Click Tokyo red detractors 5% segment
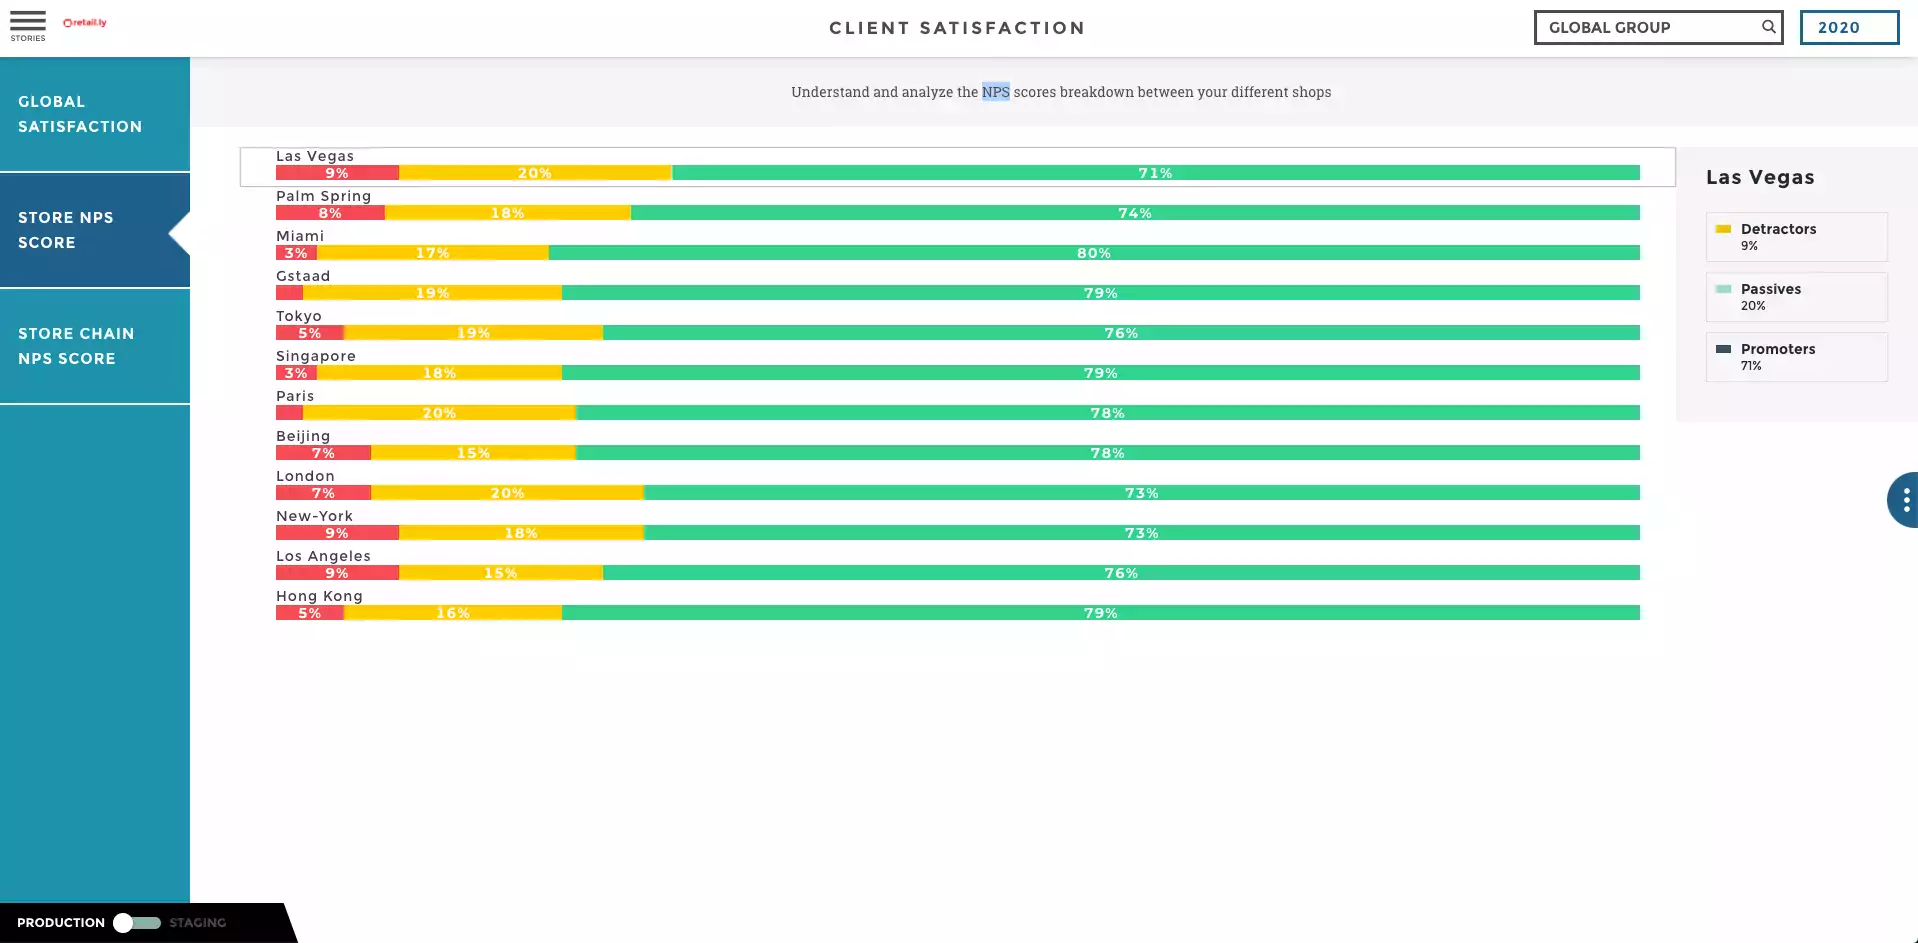 pyautogui.click(x=309, y=333)
